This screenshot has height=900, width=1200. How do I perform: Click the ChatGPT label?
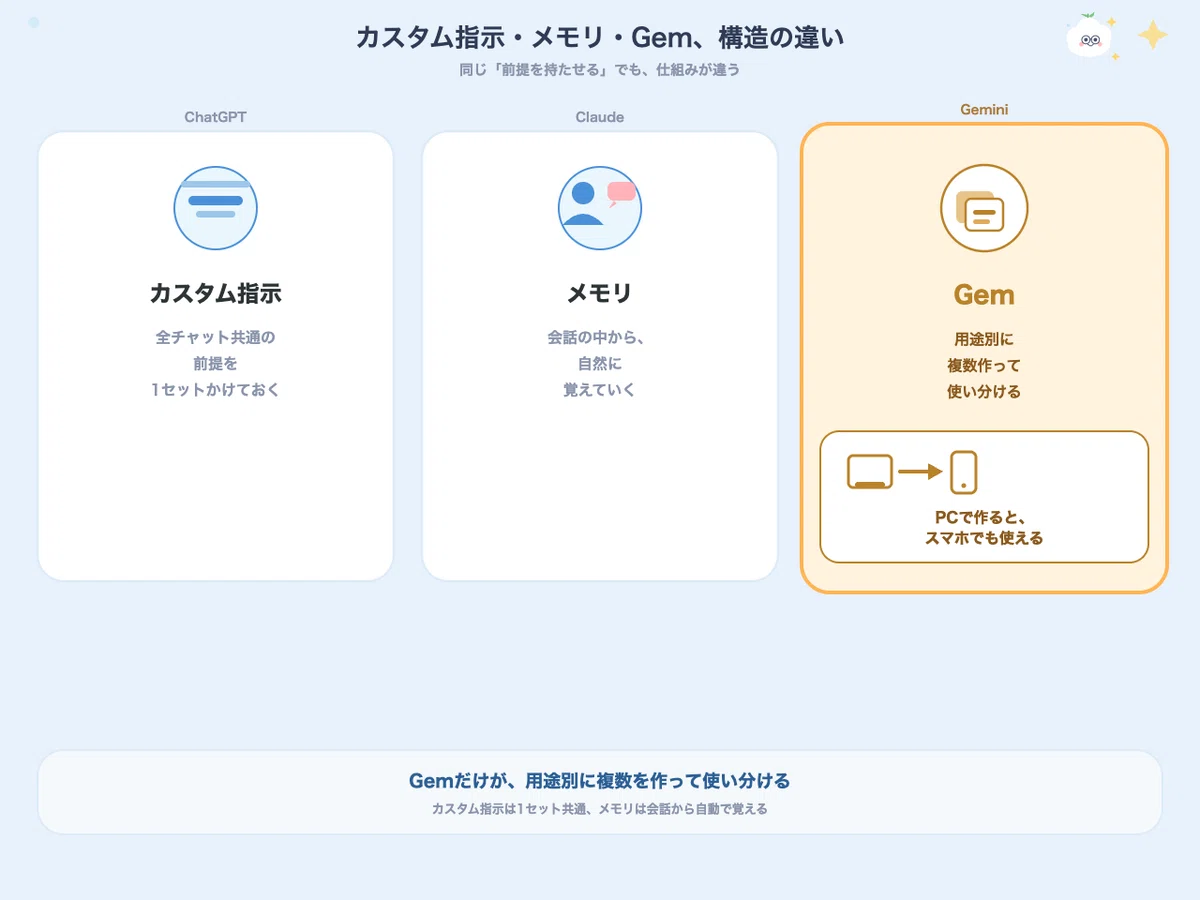[215, 117]
